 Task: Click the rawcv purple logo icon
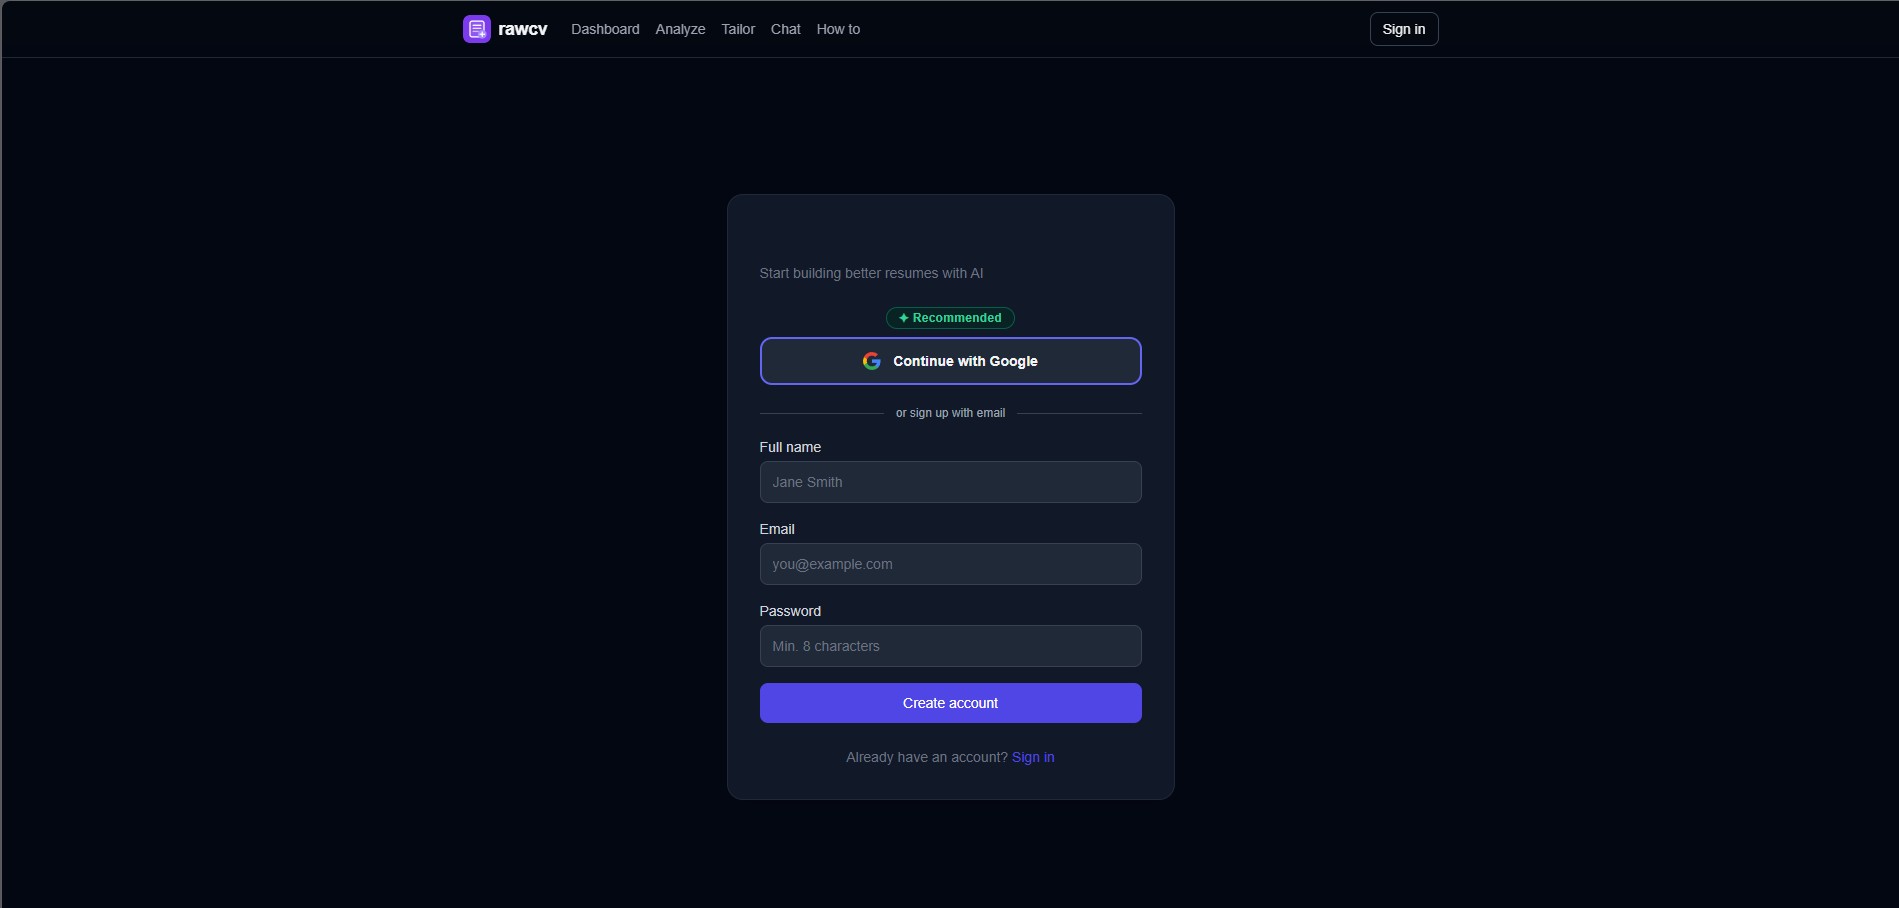click(x=477, y=29)
